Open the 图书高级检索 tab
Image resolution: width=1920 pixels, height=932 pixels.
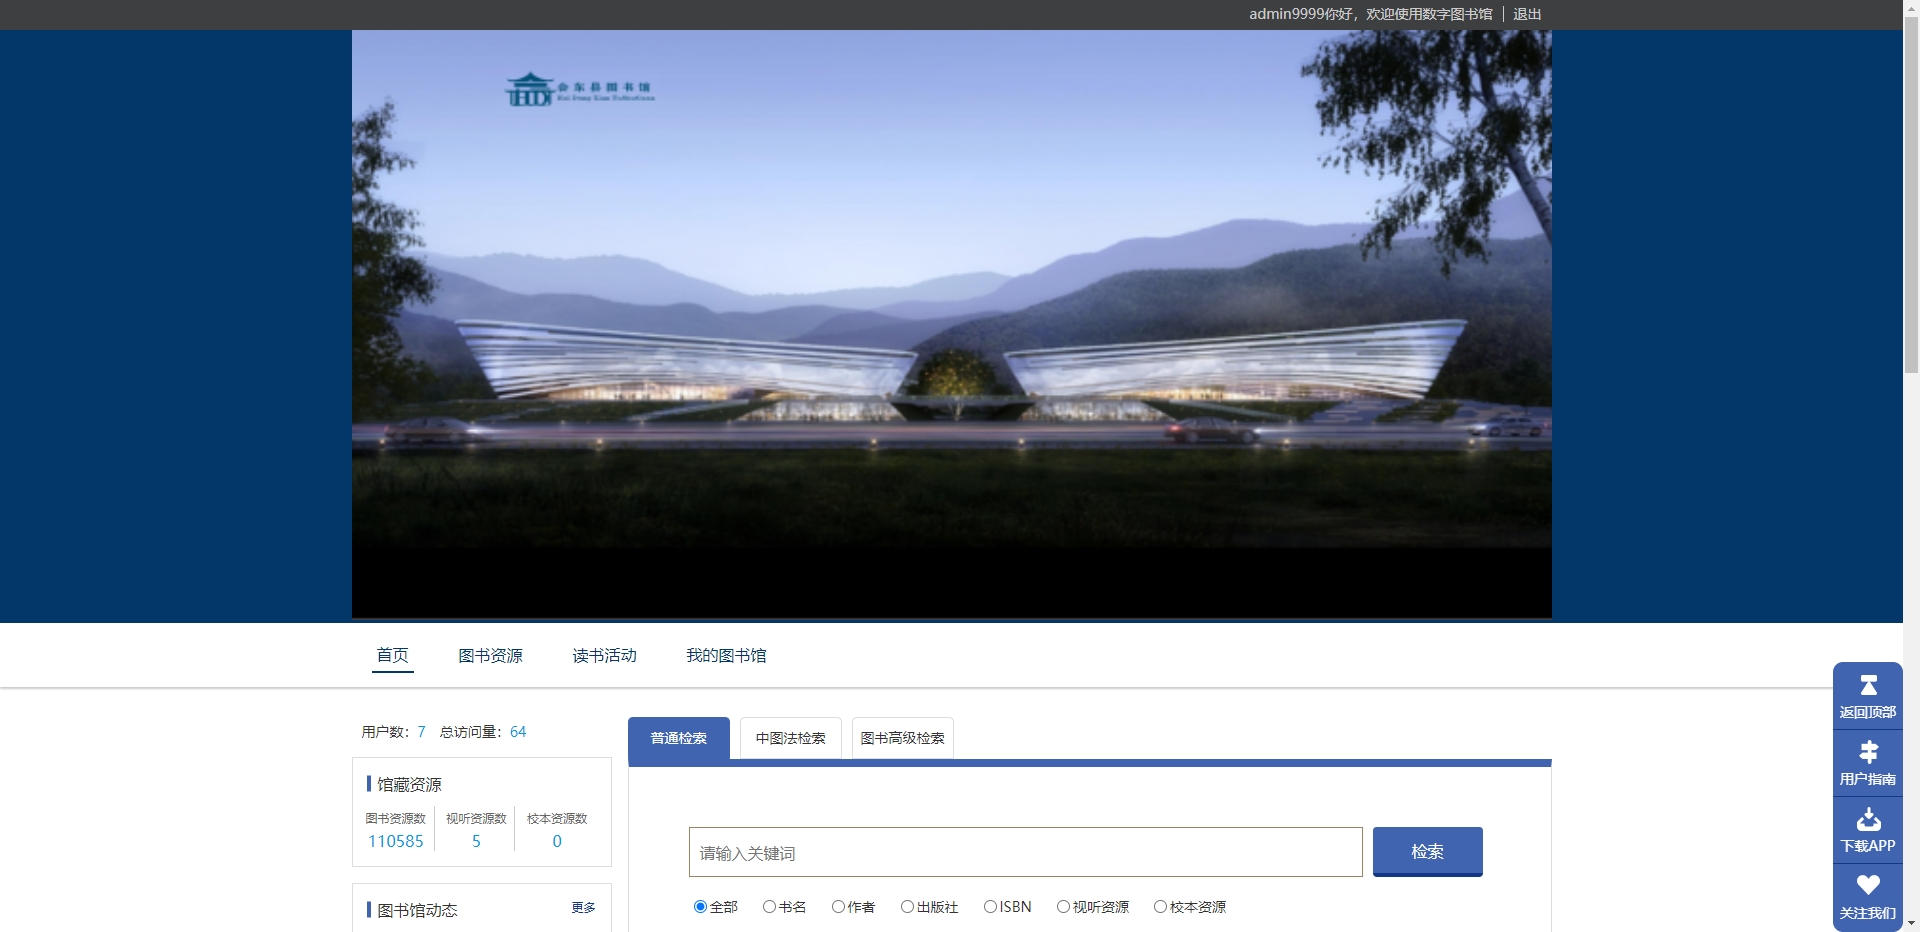(x=902, y=738)
